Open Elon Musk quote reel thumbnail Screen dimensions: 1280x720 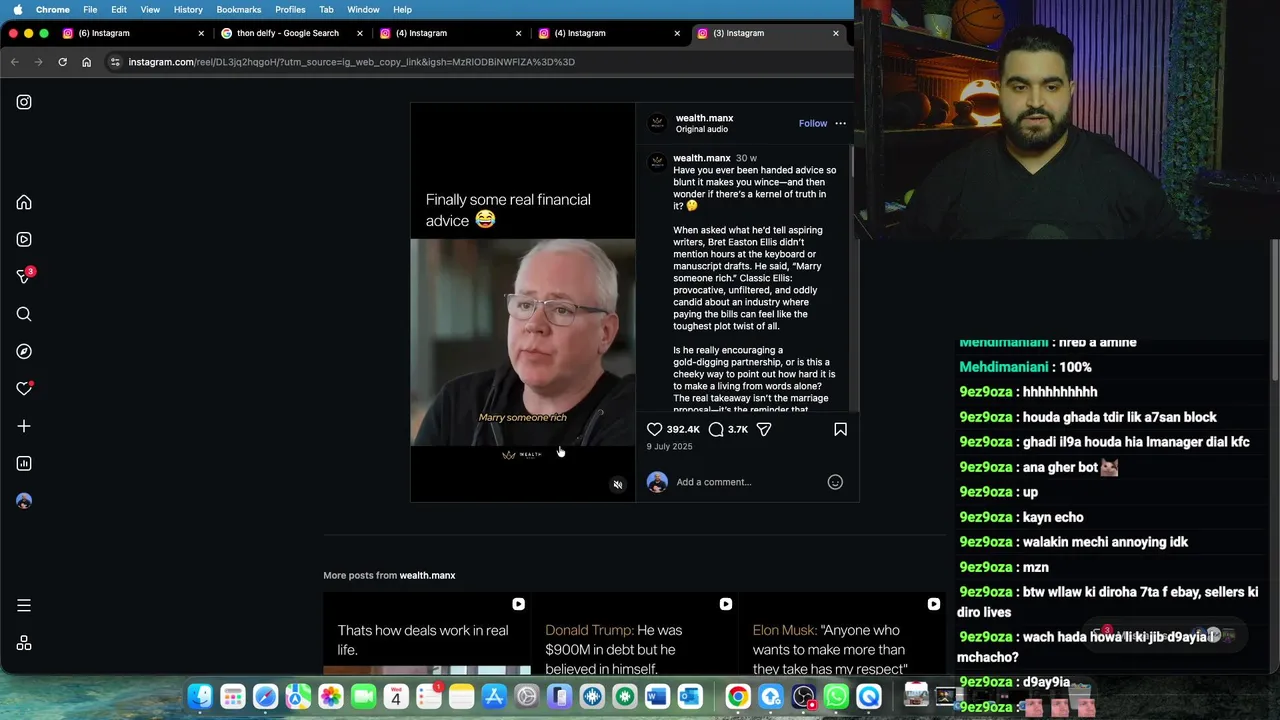point(842,635)
